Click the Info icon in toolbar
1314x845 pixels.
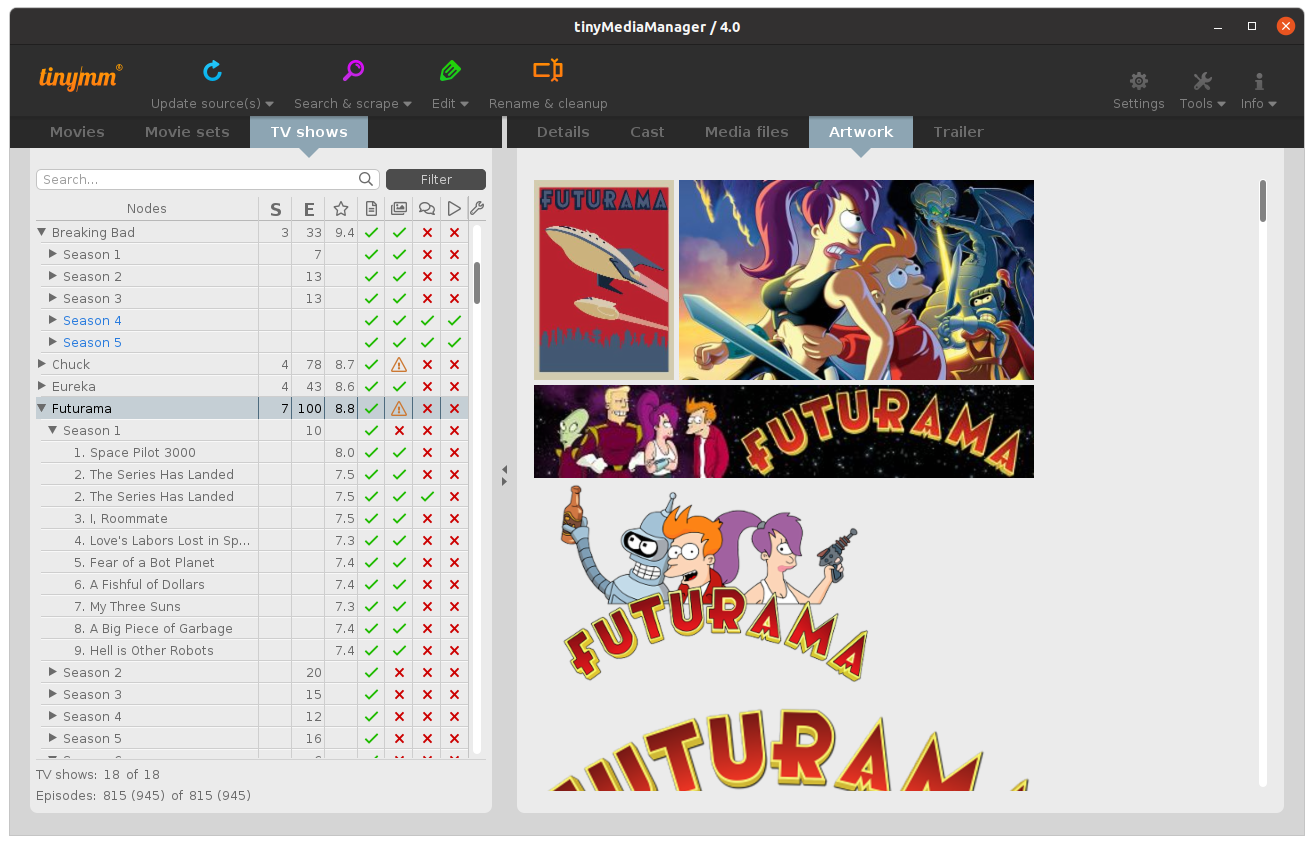point(1258,82)
